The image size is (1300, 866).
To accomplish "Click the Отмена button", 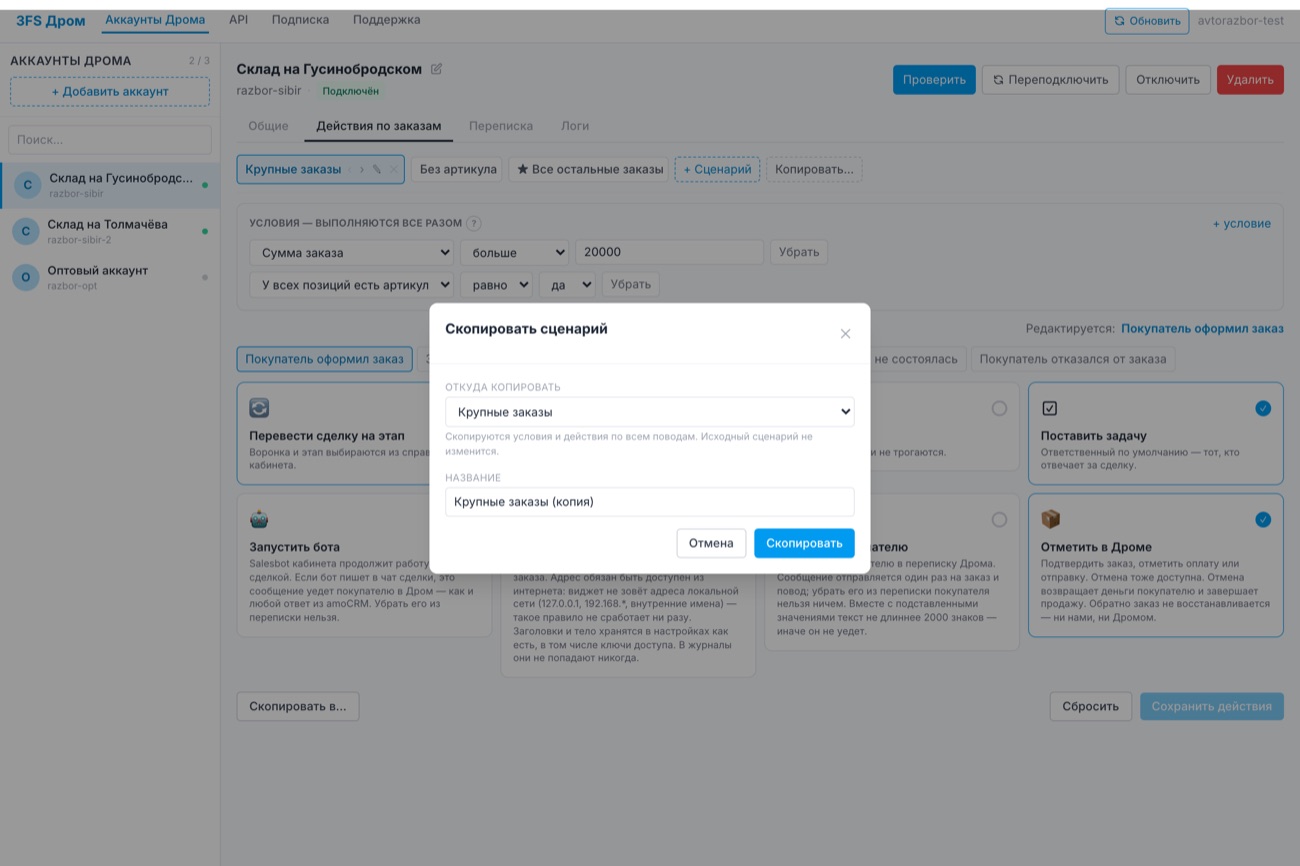I will coord(711,543).
